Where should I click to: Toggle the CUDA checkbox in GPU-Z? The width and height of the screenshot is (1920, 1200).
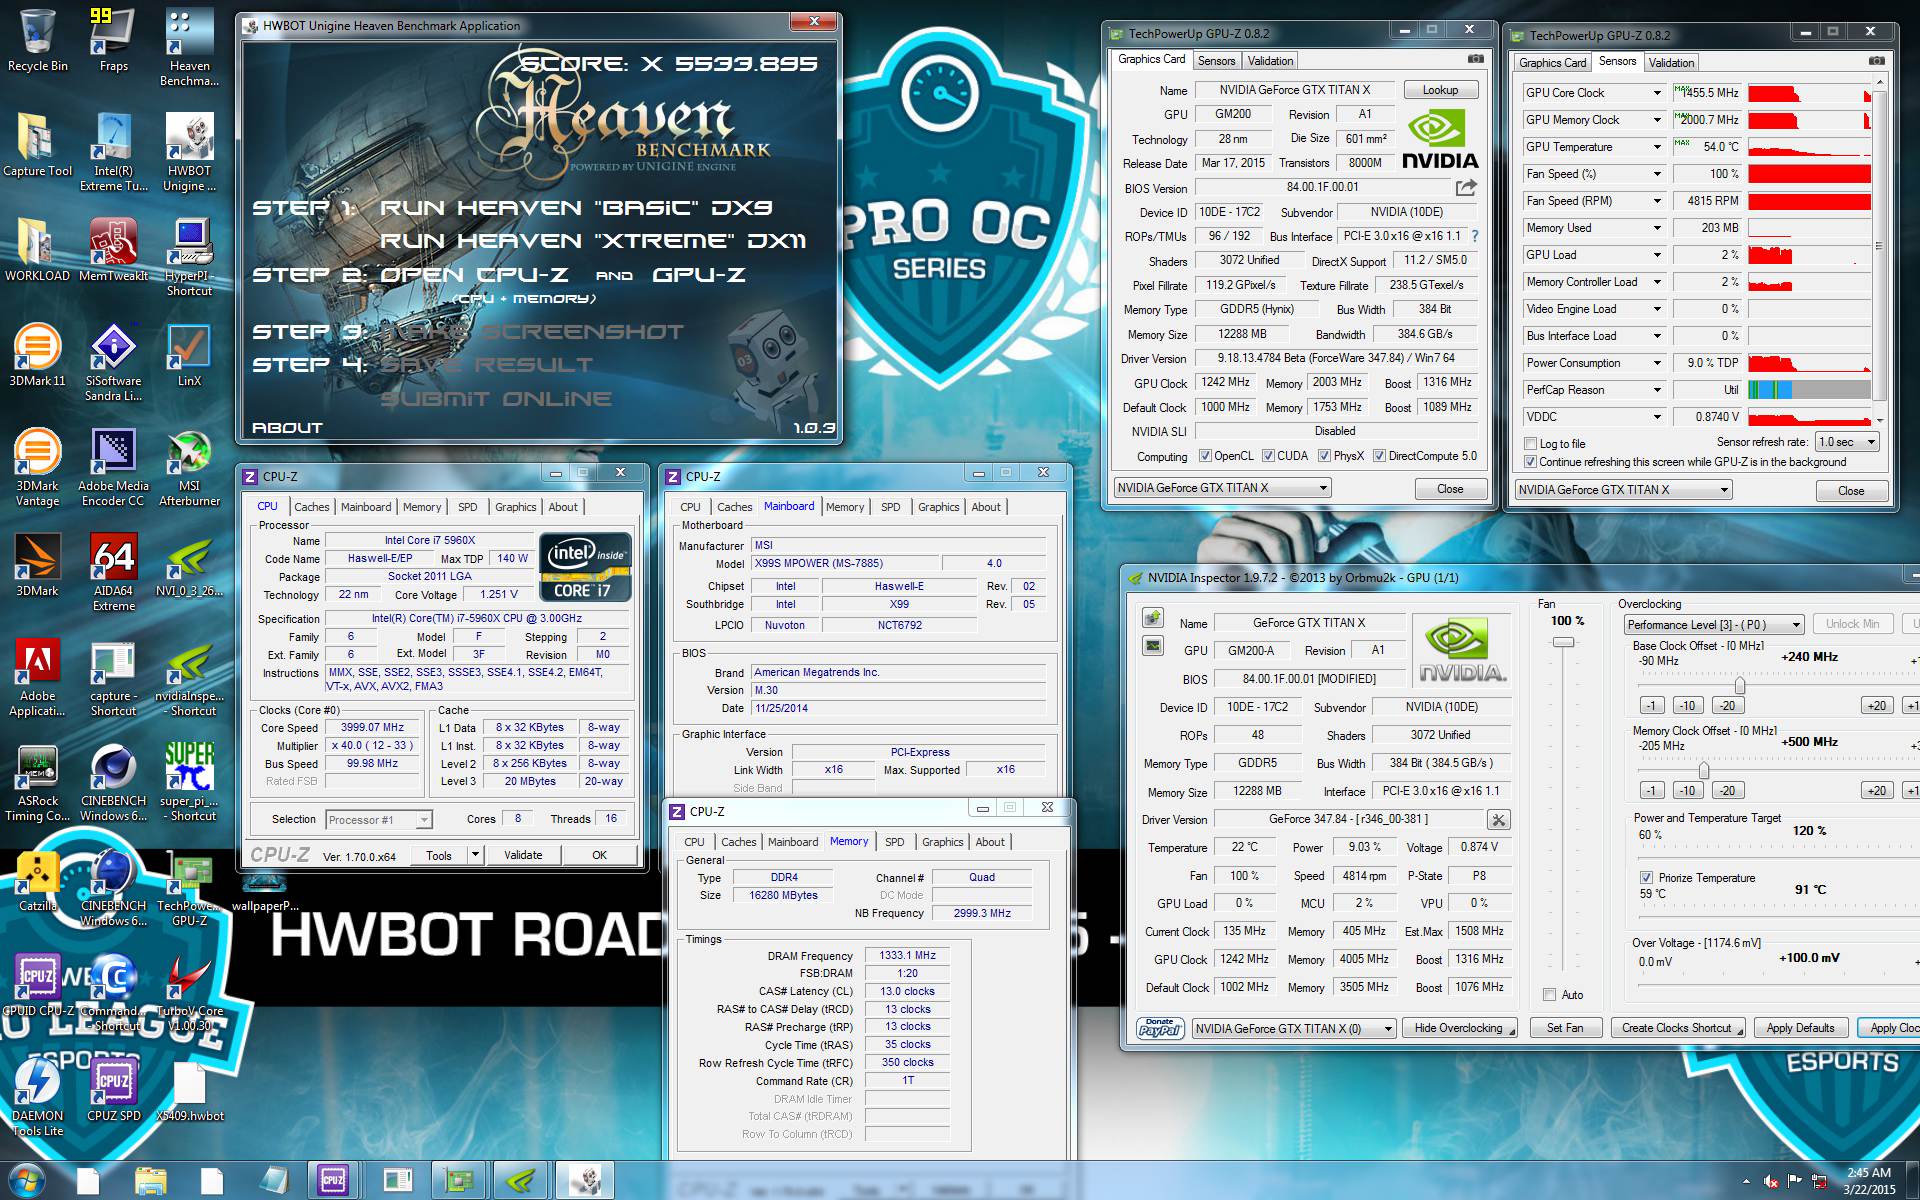(1268, 456)
